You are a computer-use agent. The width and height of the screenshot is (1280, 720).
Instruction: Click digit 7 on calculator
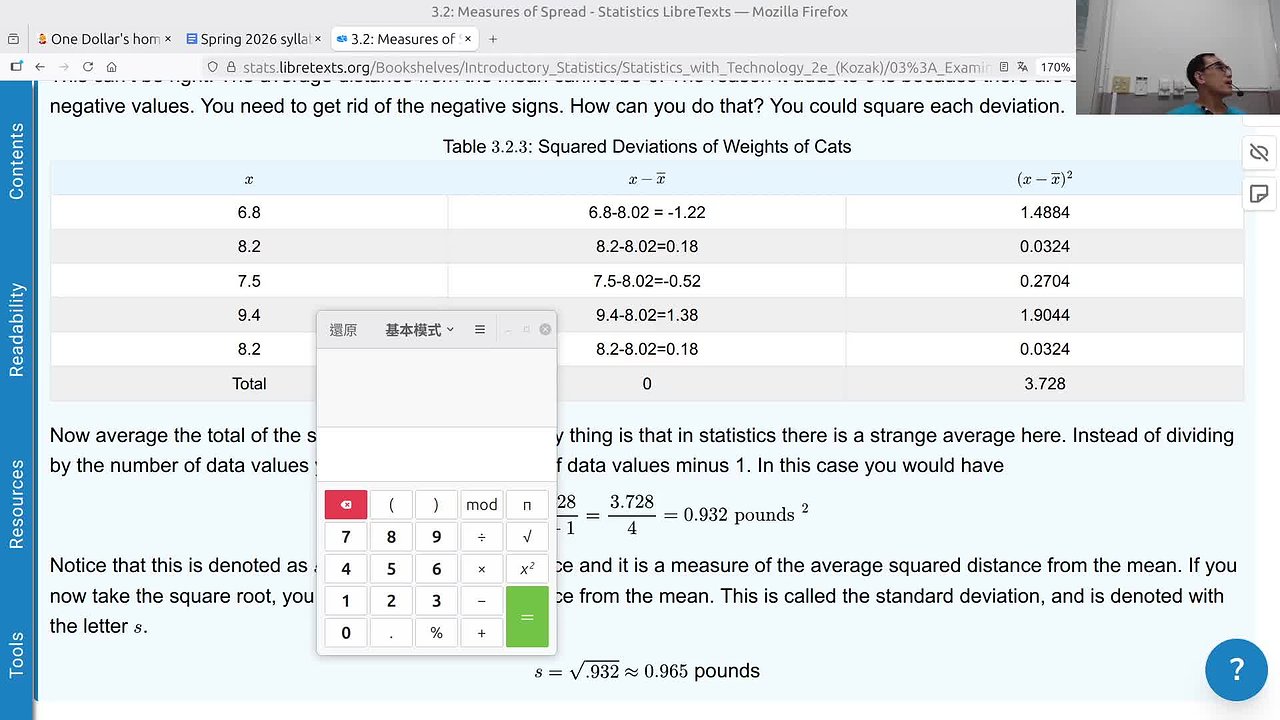(x=346, y=537)
